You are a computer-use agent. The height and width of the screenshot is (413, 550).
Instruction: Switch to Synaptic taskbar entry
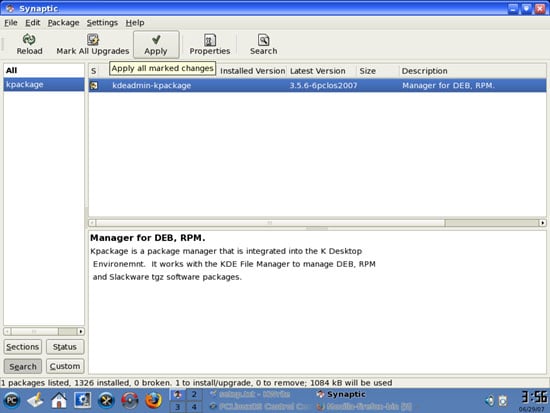[342, 394]
